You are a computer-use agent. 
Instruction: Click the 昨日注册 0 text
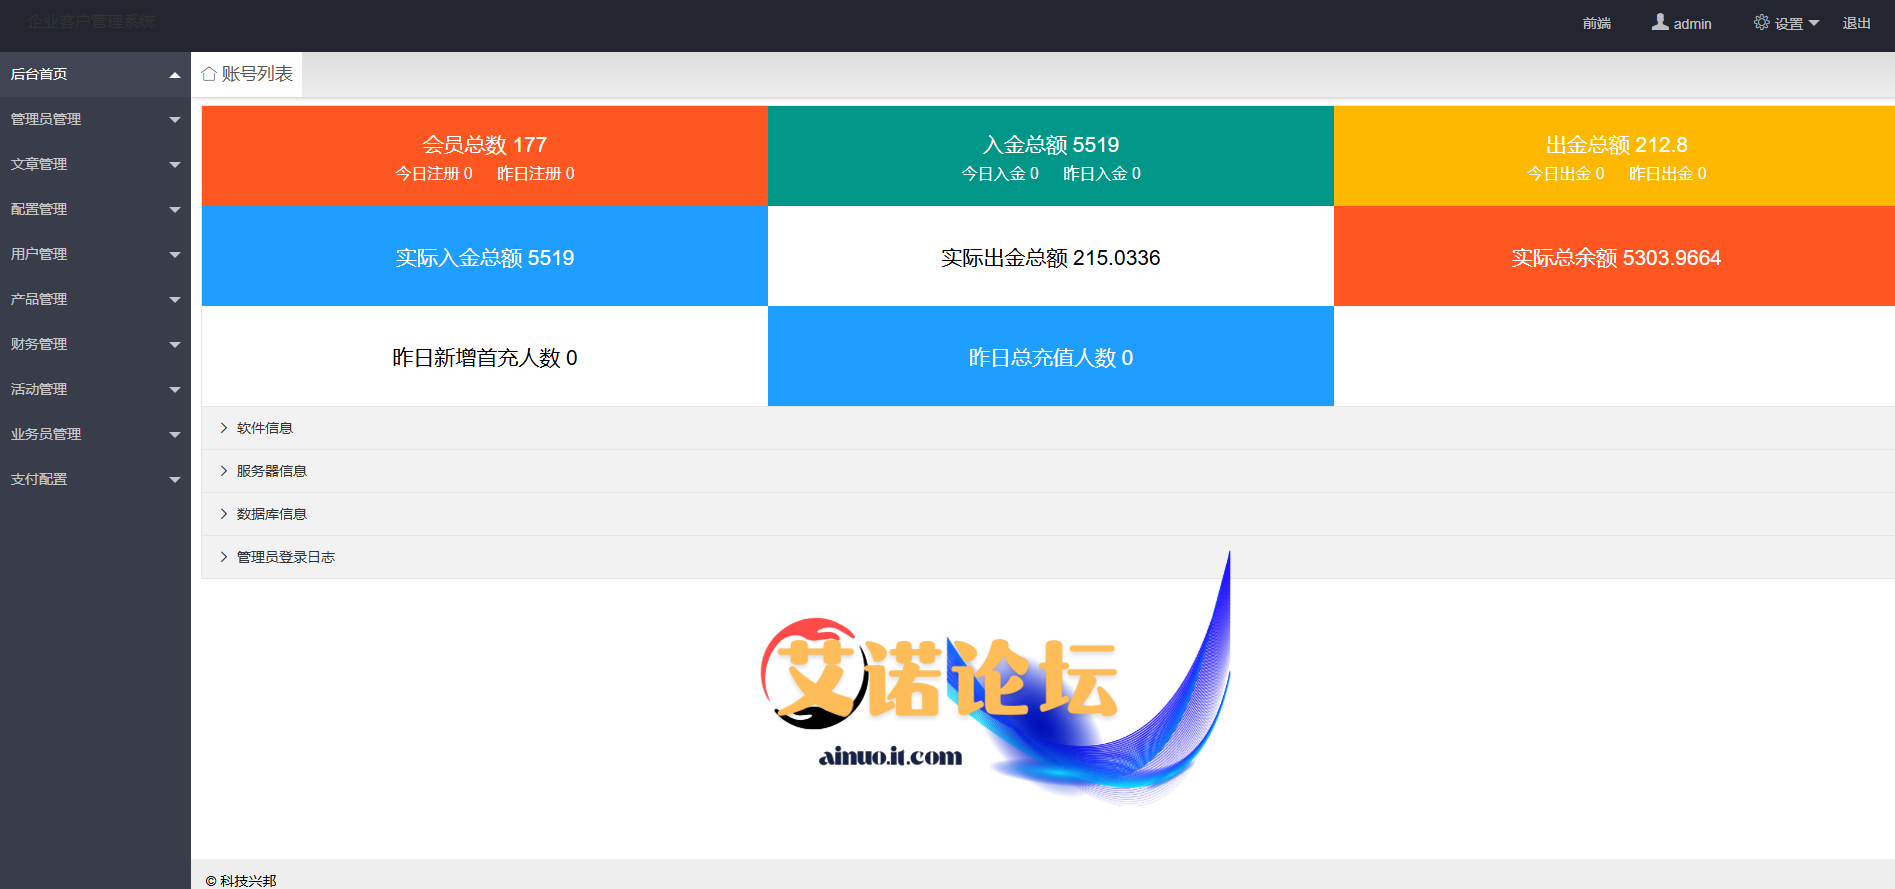[x=536, y=174]
